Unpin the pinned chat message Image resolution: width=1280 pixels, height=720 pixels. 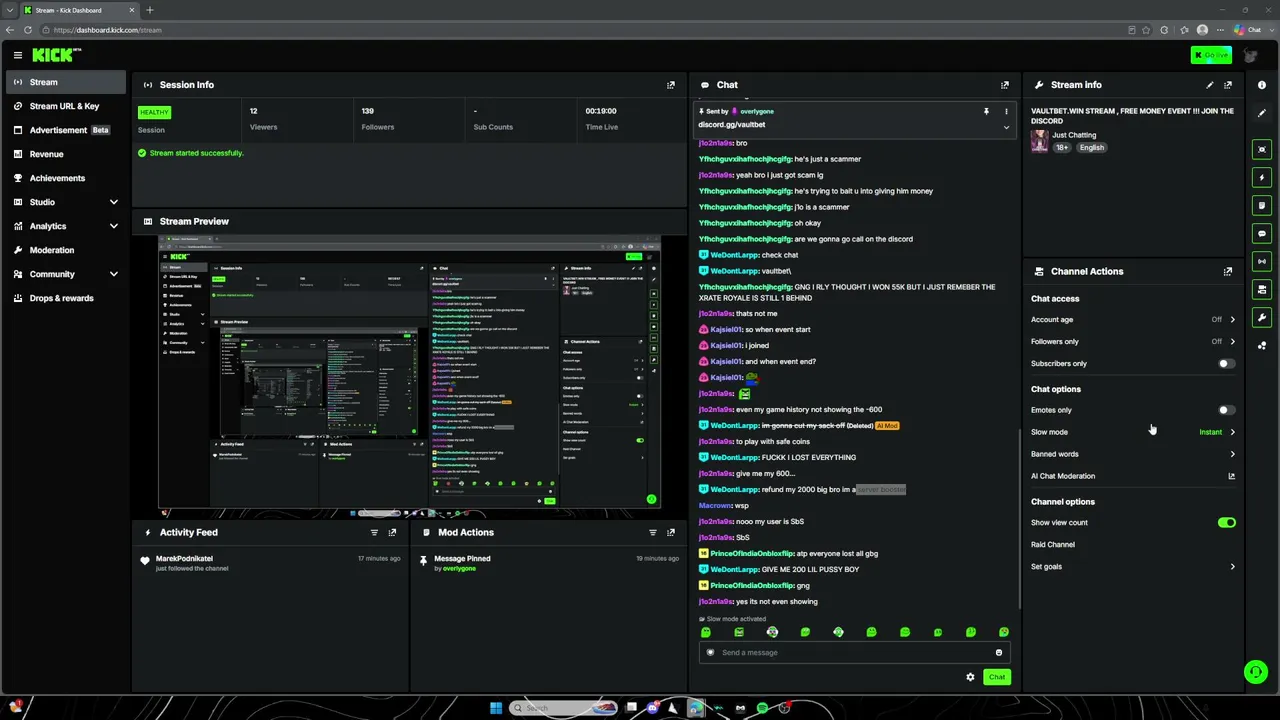coord(986,111)
